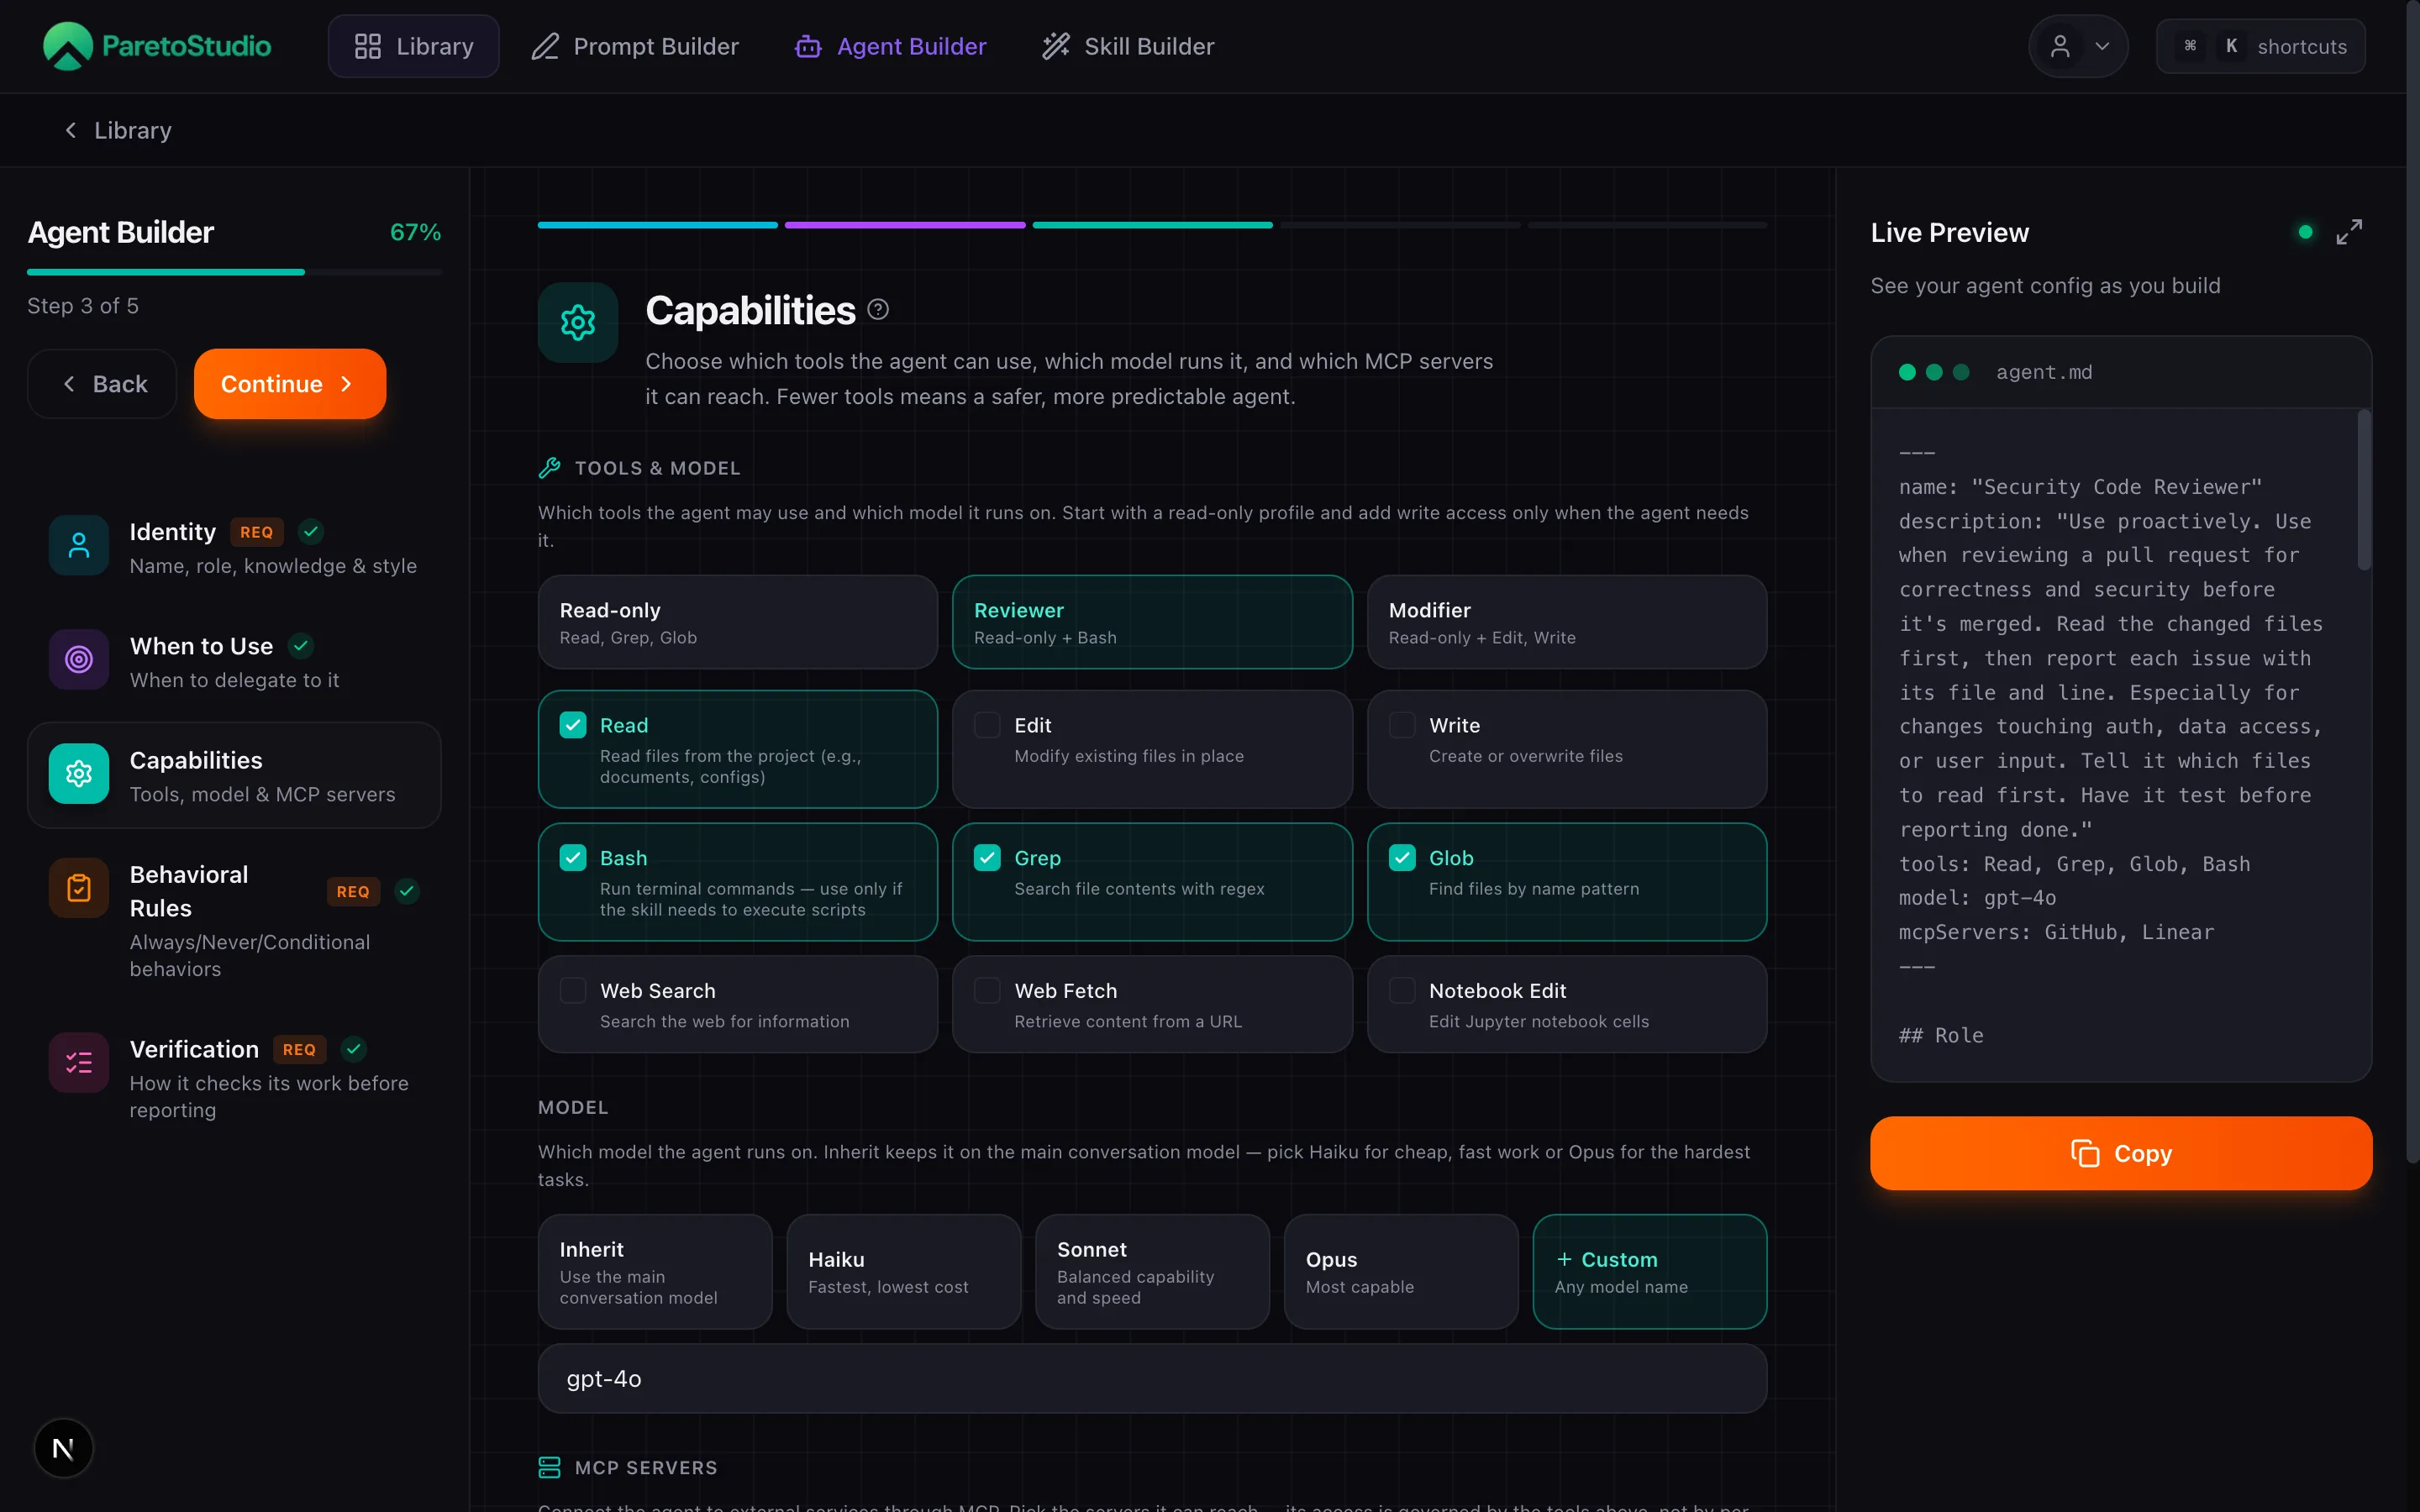The height and width of the screenshot is (1512, 2420).
Task: Click the Library grid icon in navbar
Action: (367, 46)
